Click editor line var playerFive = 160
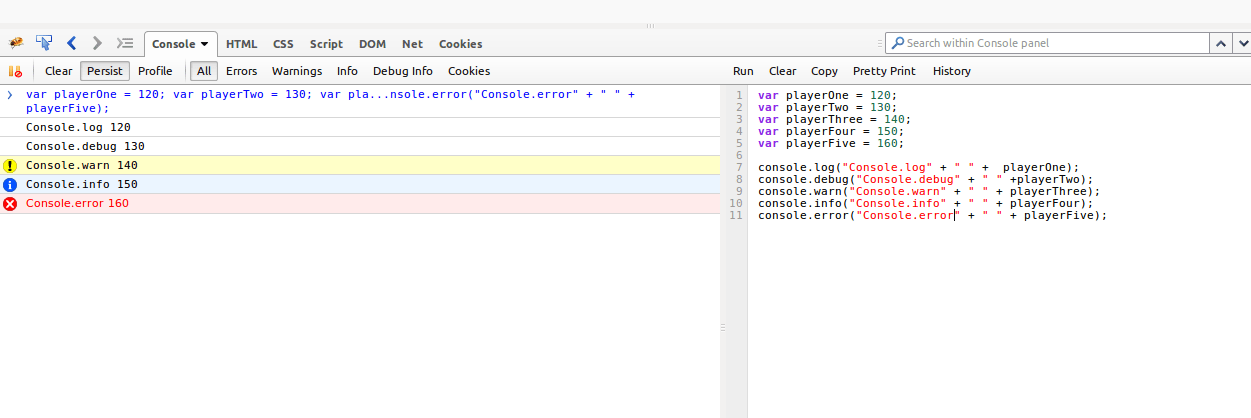 pos(831,143)
